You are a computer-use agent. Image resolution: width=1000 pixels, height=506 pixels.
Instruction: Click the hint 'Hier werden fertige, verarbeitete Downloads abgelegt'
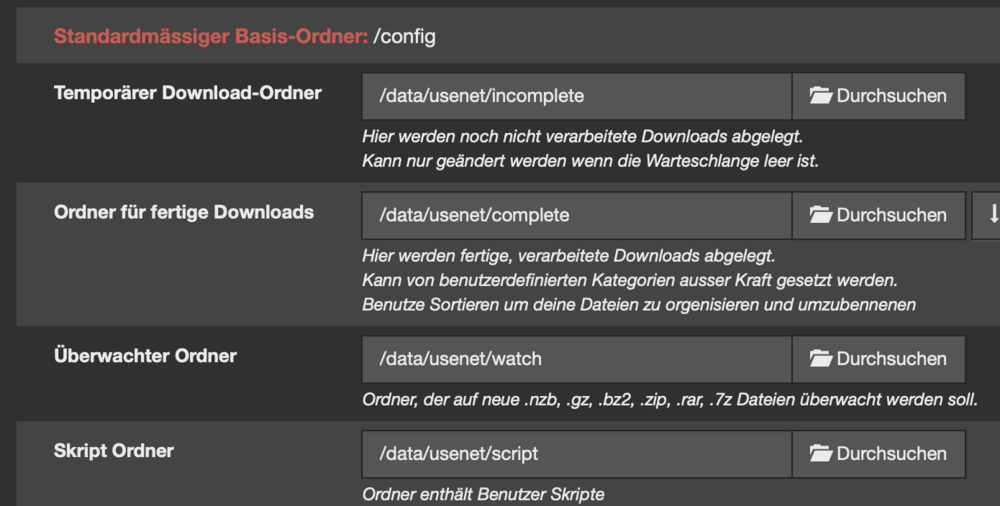(x=569, y=256)
